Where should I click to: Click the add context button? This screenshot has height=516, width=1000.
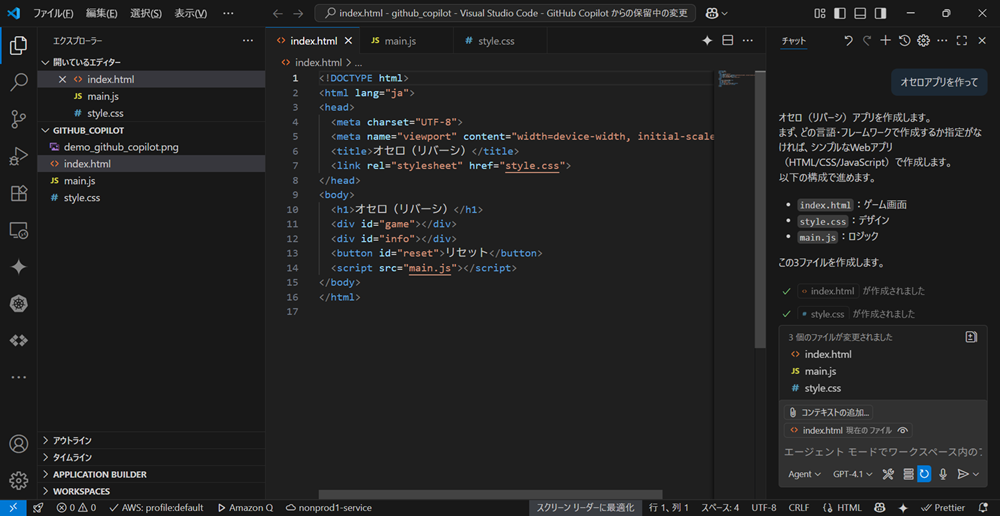tap(829, 413)
